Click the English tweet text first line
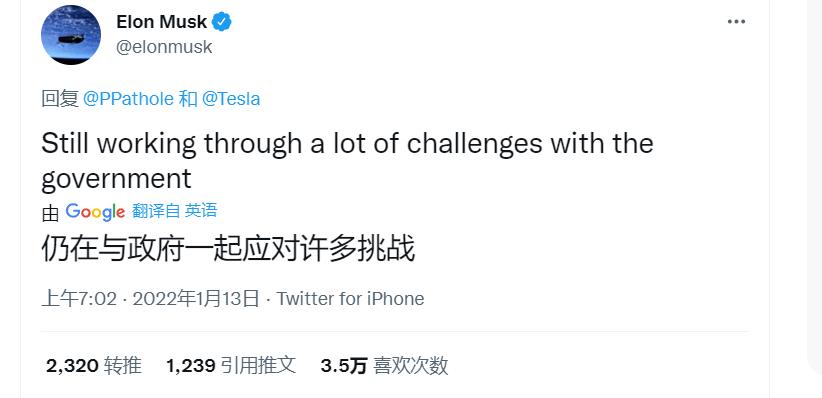 (347, 144)
